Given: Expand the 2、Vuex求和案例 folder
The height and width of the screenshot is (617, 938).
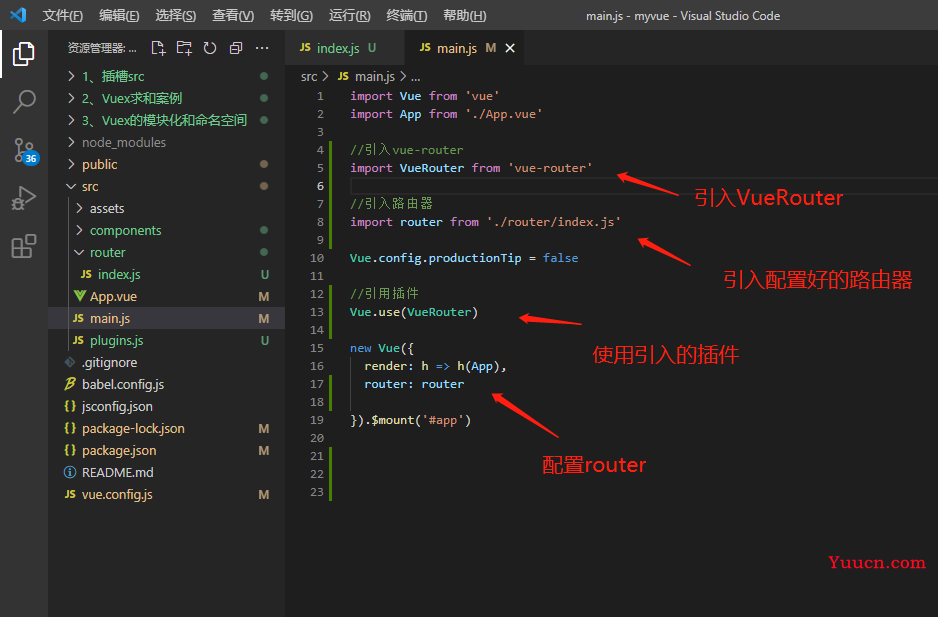Looking at the screenshot, I should coord(166,98).
